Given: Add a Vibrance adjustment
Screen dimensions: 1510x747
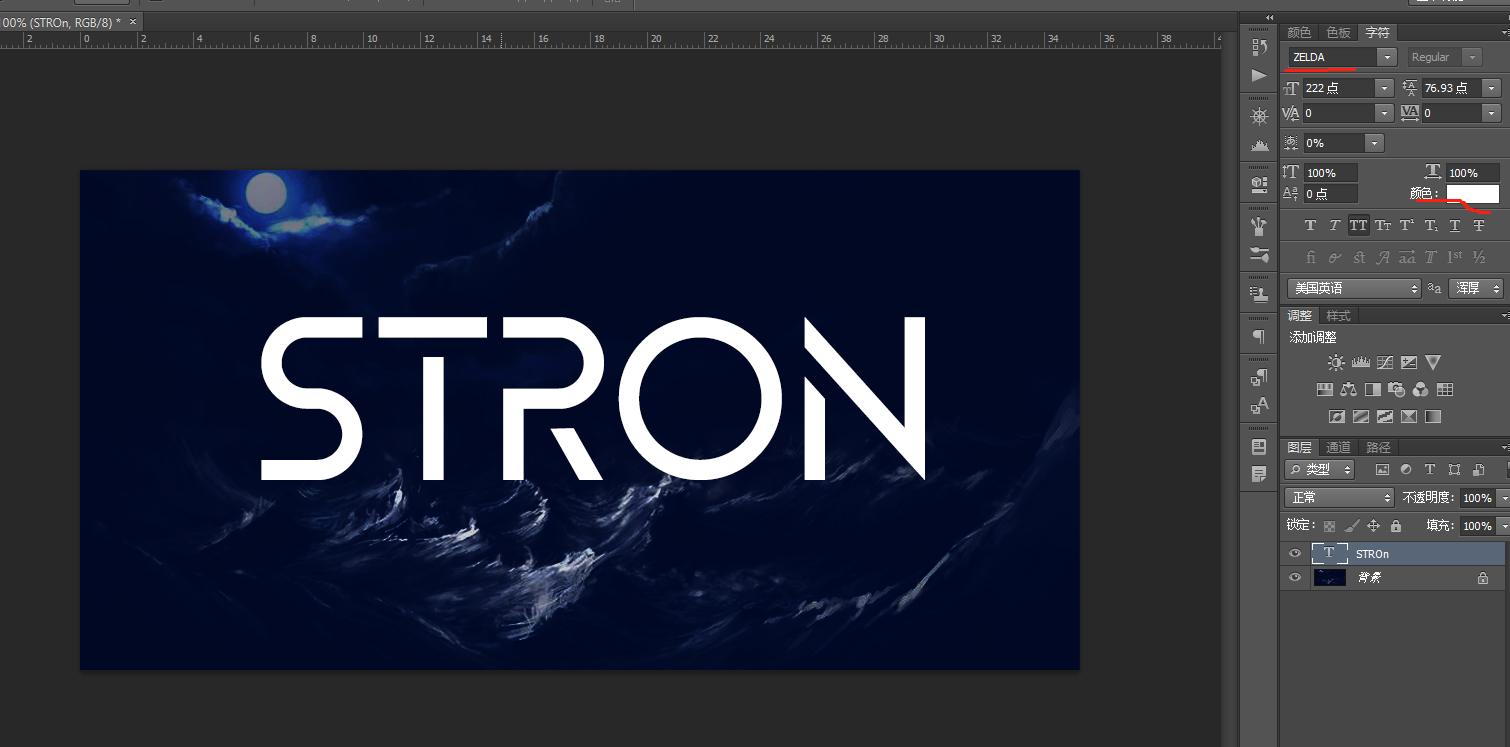Looking at the screenshot, I should pyautogui.click(x=1433, y=363).
